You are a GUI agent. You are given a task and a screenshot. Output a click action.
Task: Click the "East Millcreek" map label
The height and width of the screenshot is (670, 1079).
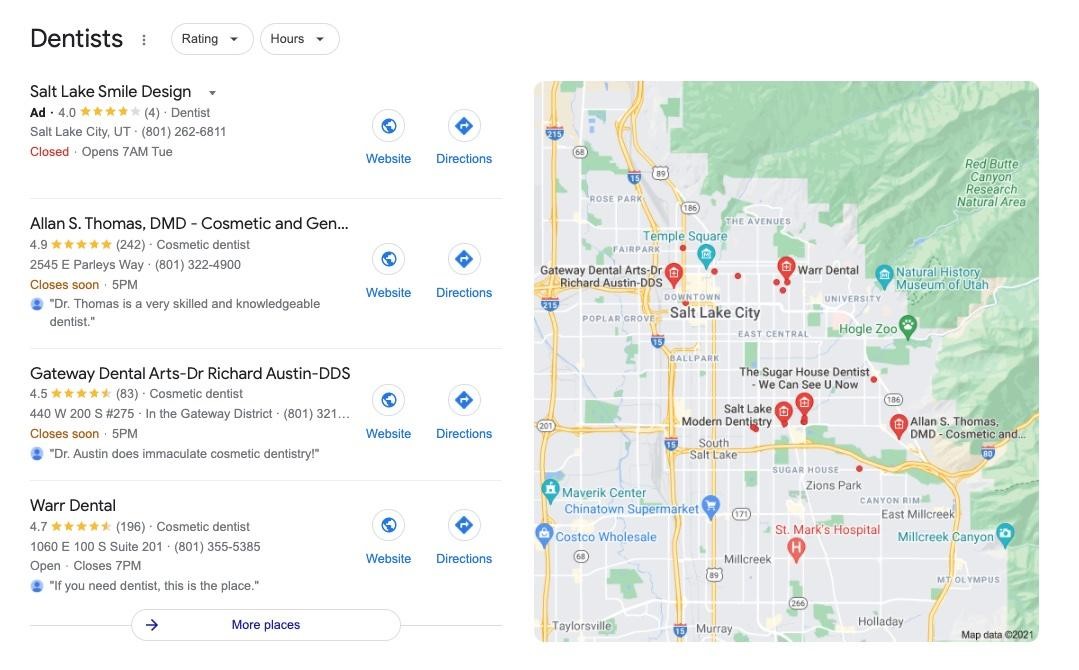tap(917, 515)
